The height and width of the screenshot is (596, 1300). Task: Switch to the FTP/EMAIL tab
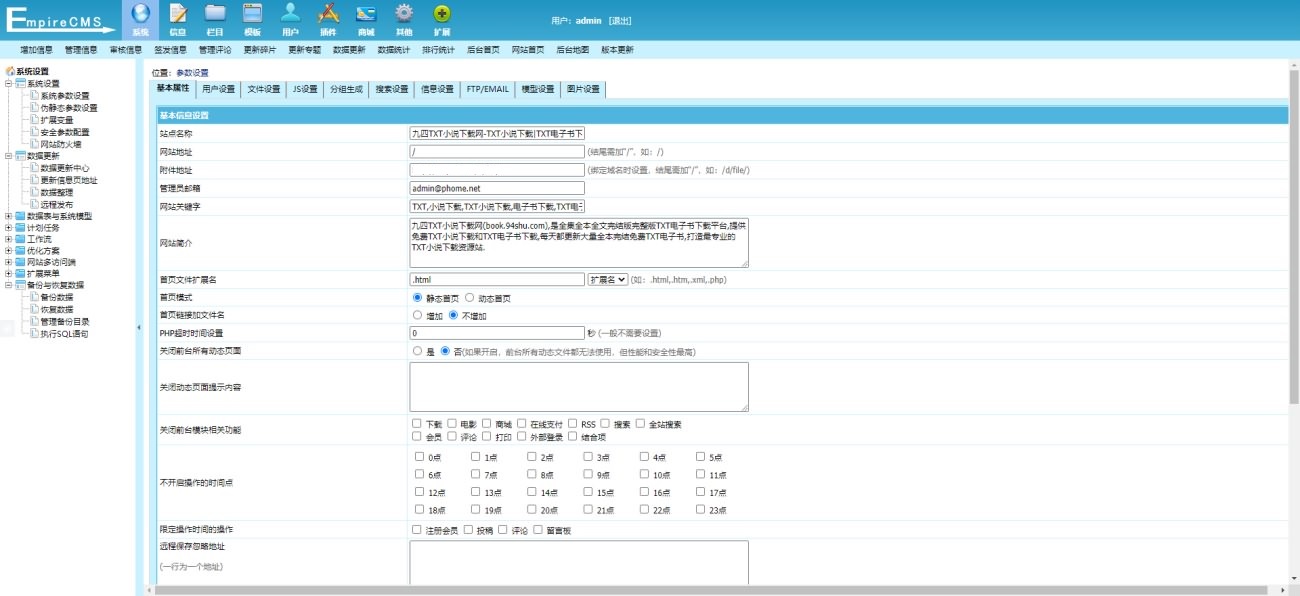point(488,89)
